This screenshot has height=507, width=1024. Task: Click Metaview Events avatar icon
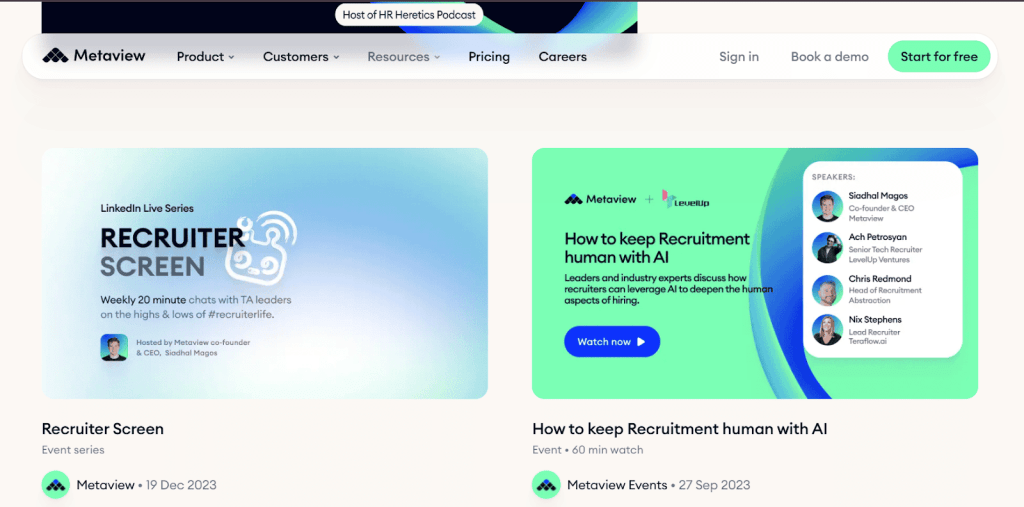546,485
